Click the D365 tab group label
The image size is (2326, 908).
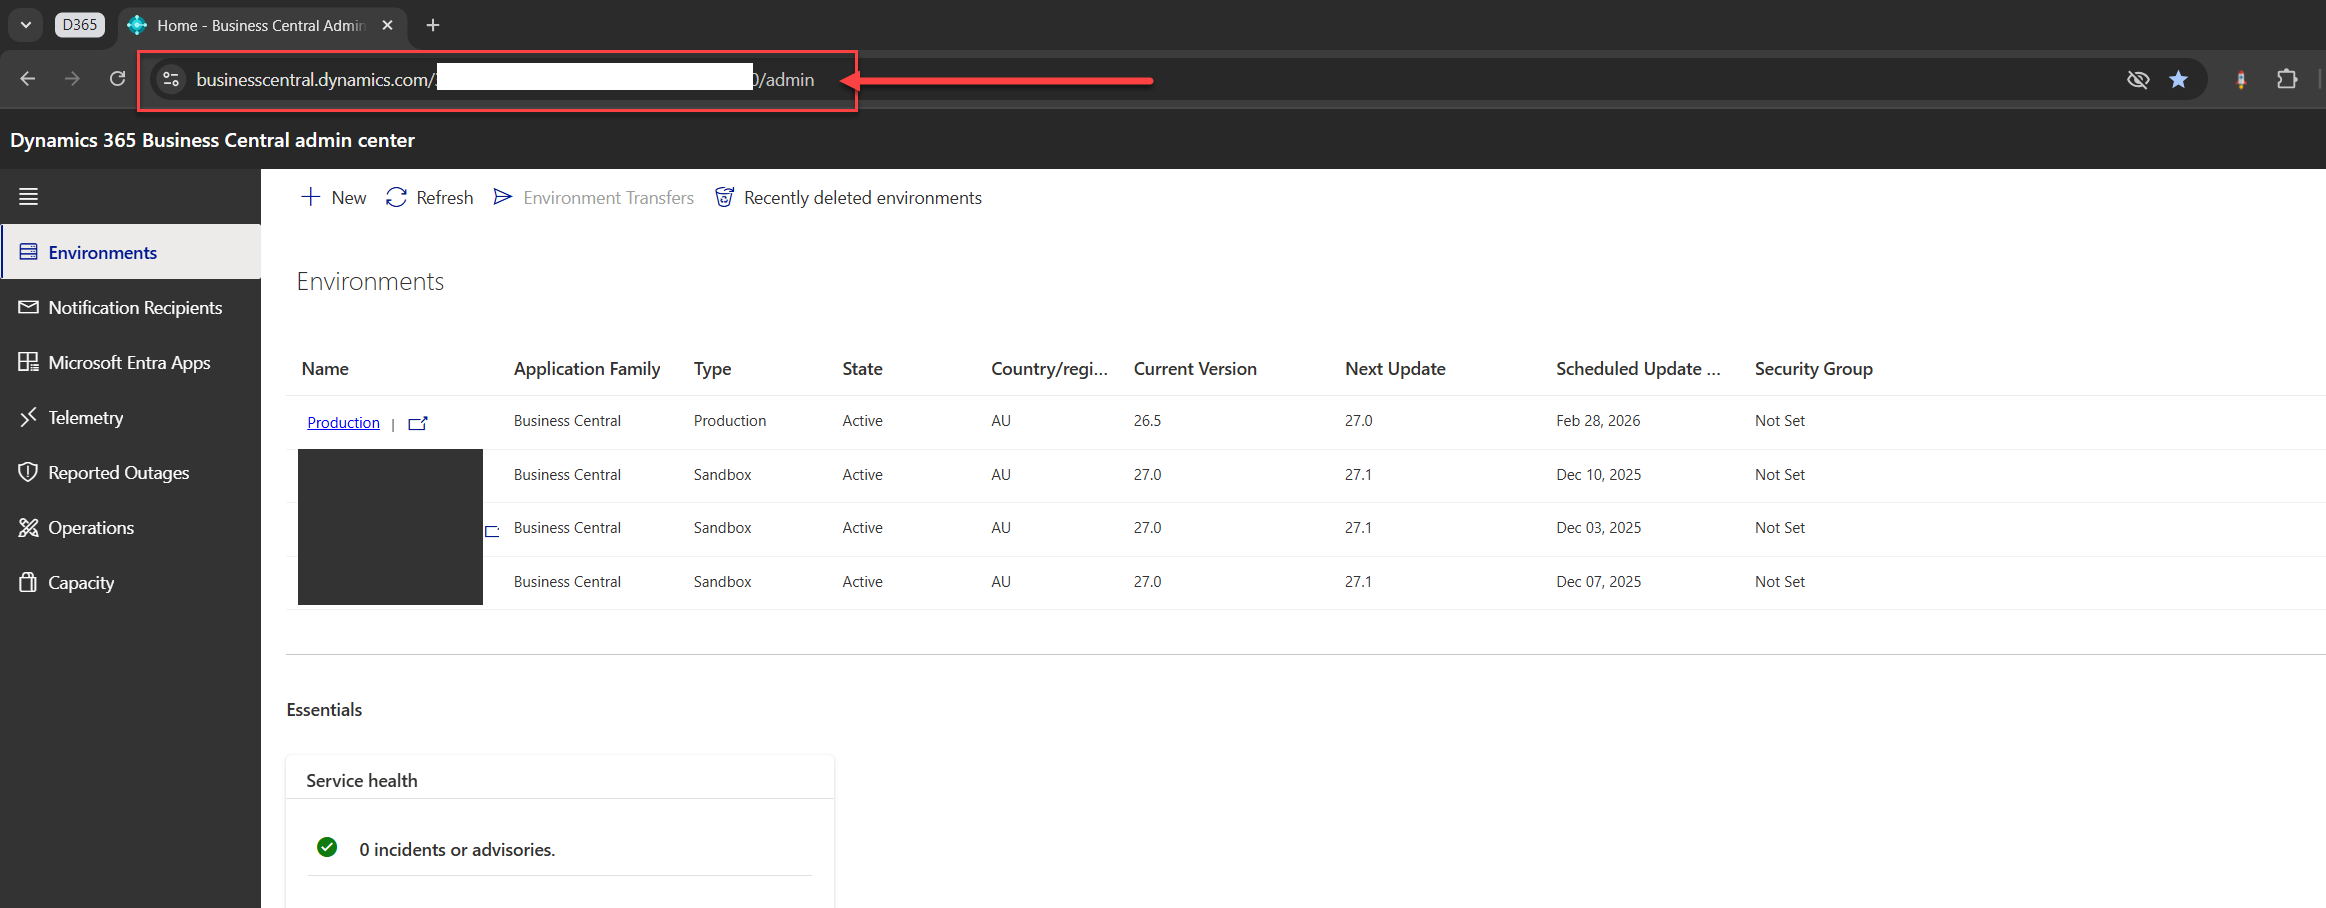[x=80, y=25]
